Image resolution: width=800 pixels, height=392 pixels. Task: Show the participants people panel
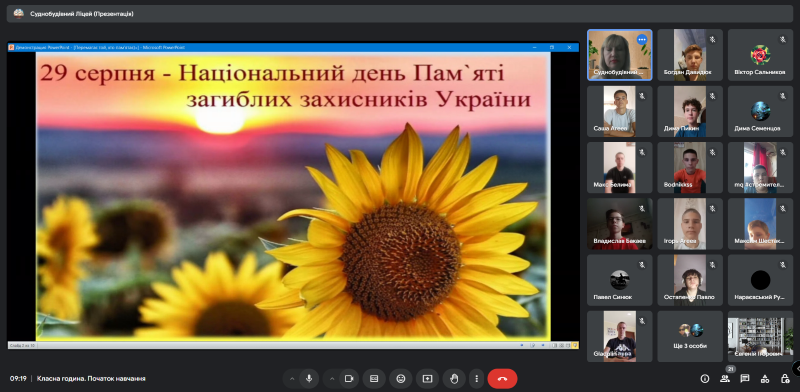(x=724, y=379)
